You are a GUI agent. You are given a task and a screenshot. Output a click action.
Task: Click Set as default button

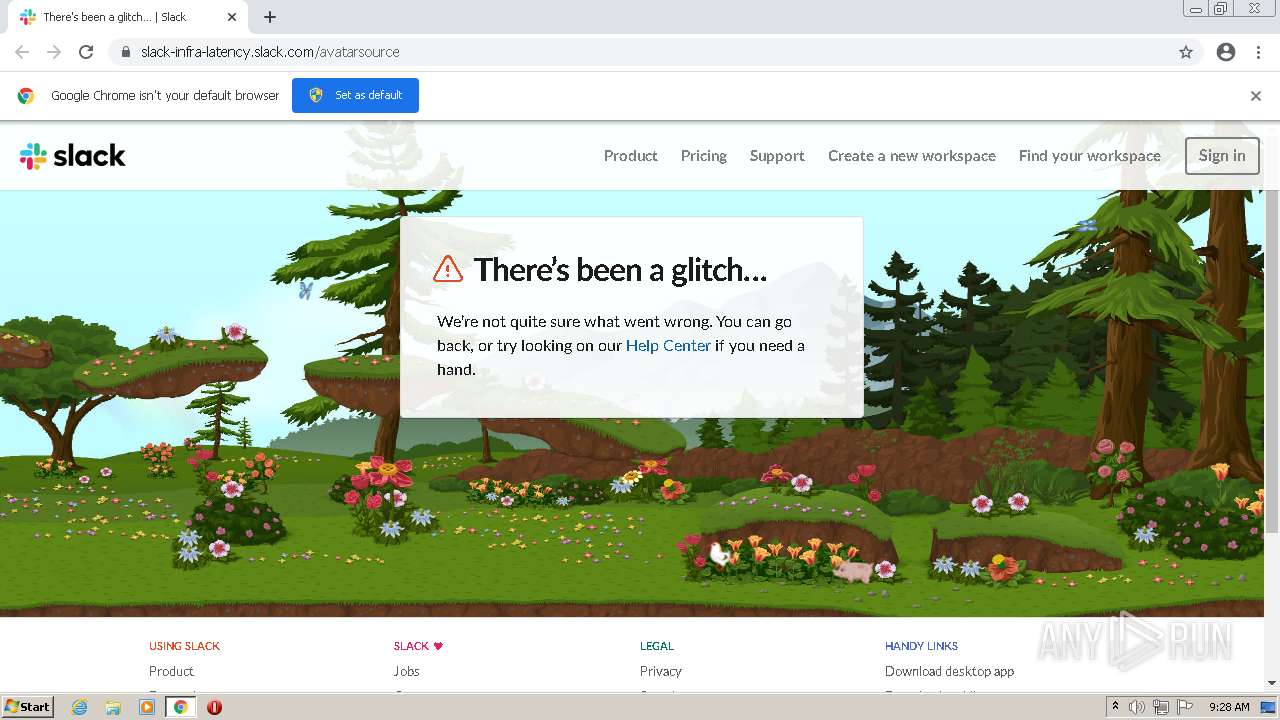point(355,95)
